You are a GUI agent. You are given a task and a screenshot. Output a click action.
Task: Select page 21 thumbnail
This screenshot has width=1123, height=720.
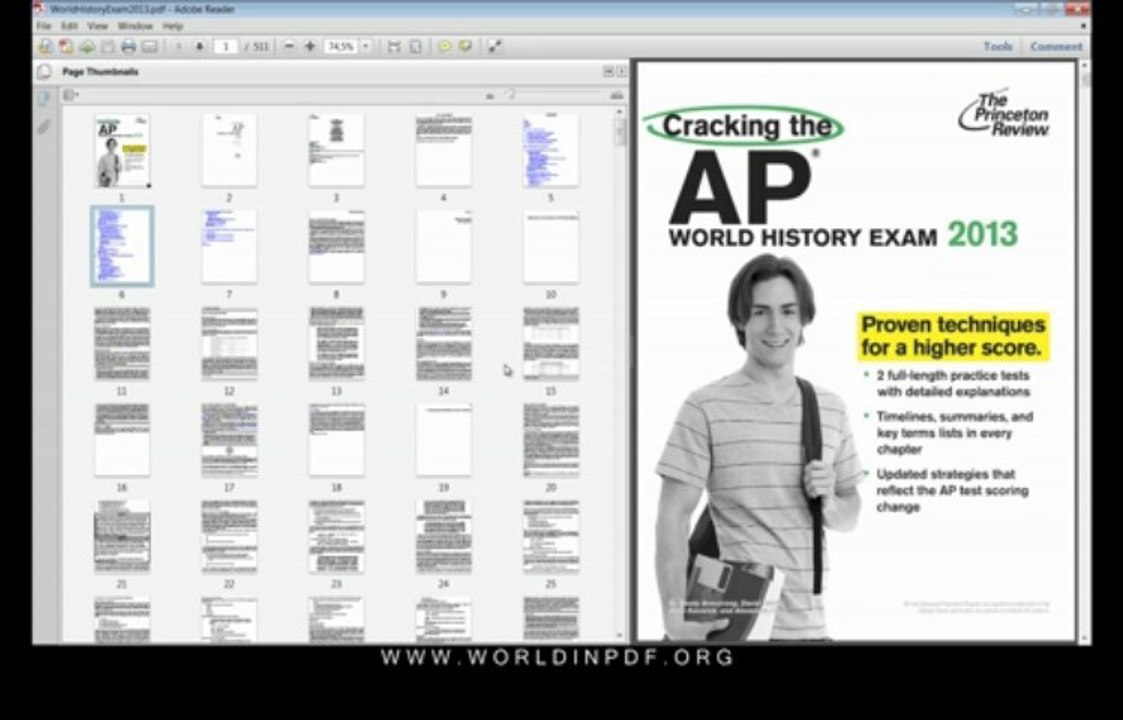click(122, 536)
